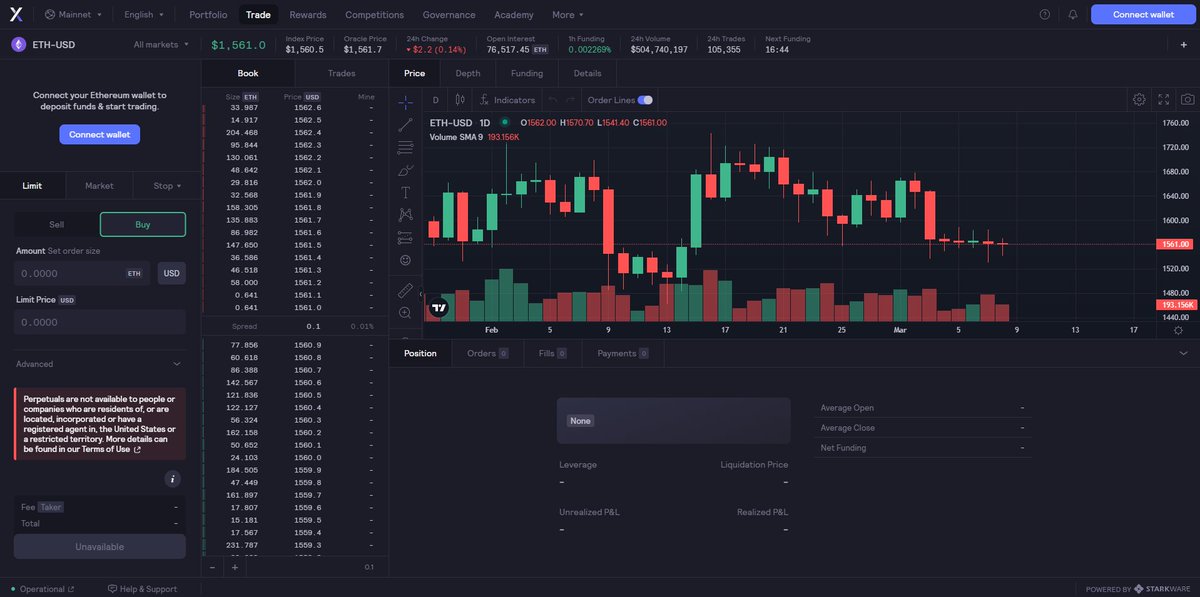Open Help & Support
The image size is (1200, 597).
pyautogui.click(x=142, y=589)
